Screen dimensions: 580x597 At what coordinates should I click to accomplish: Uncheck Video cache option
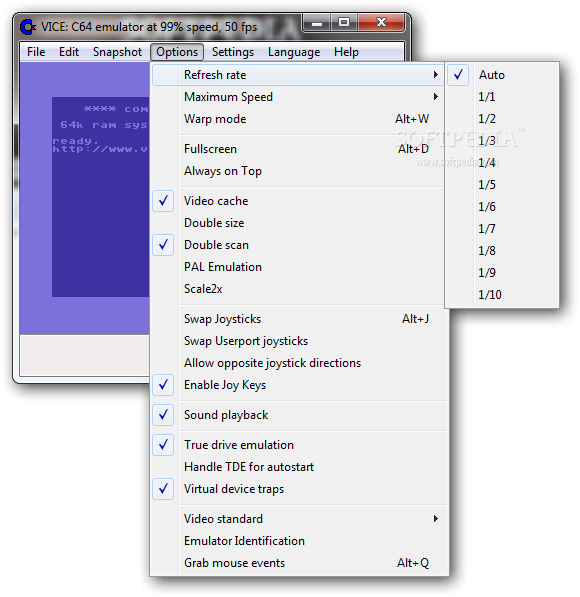coord(298,201)
